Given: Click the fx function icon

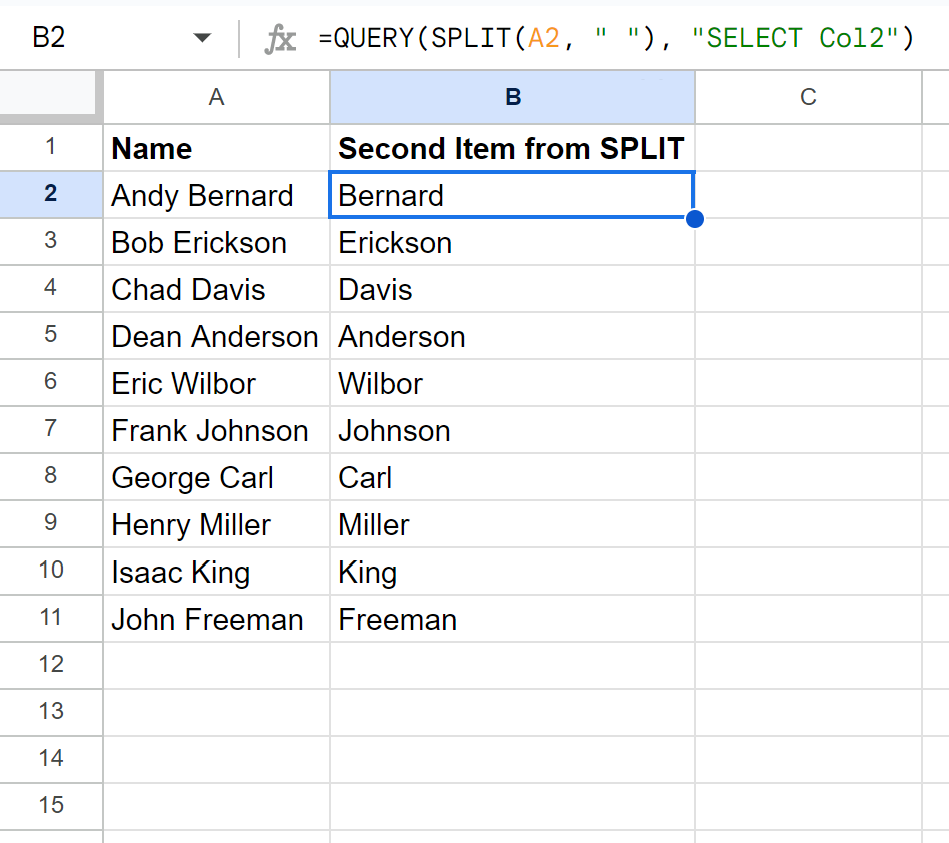Looking at the screenshot, I should point(280,39).
